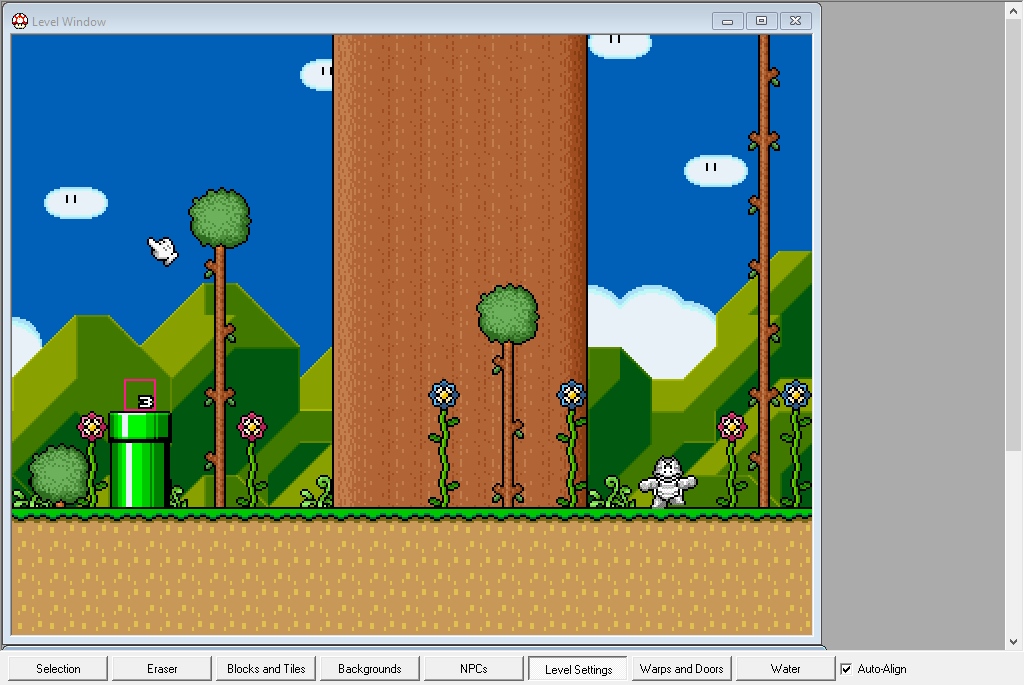Toggle the Auto-Align checkbox

(846, 669)
